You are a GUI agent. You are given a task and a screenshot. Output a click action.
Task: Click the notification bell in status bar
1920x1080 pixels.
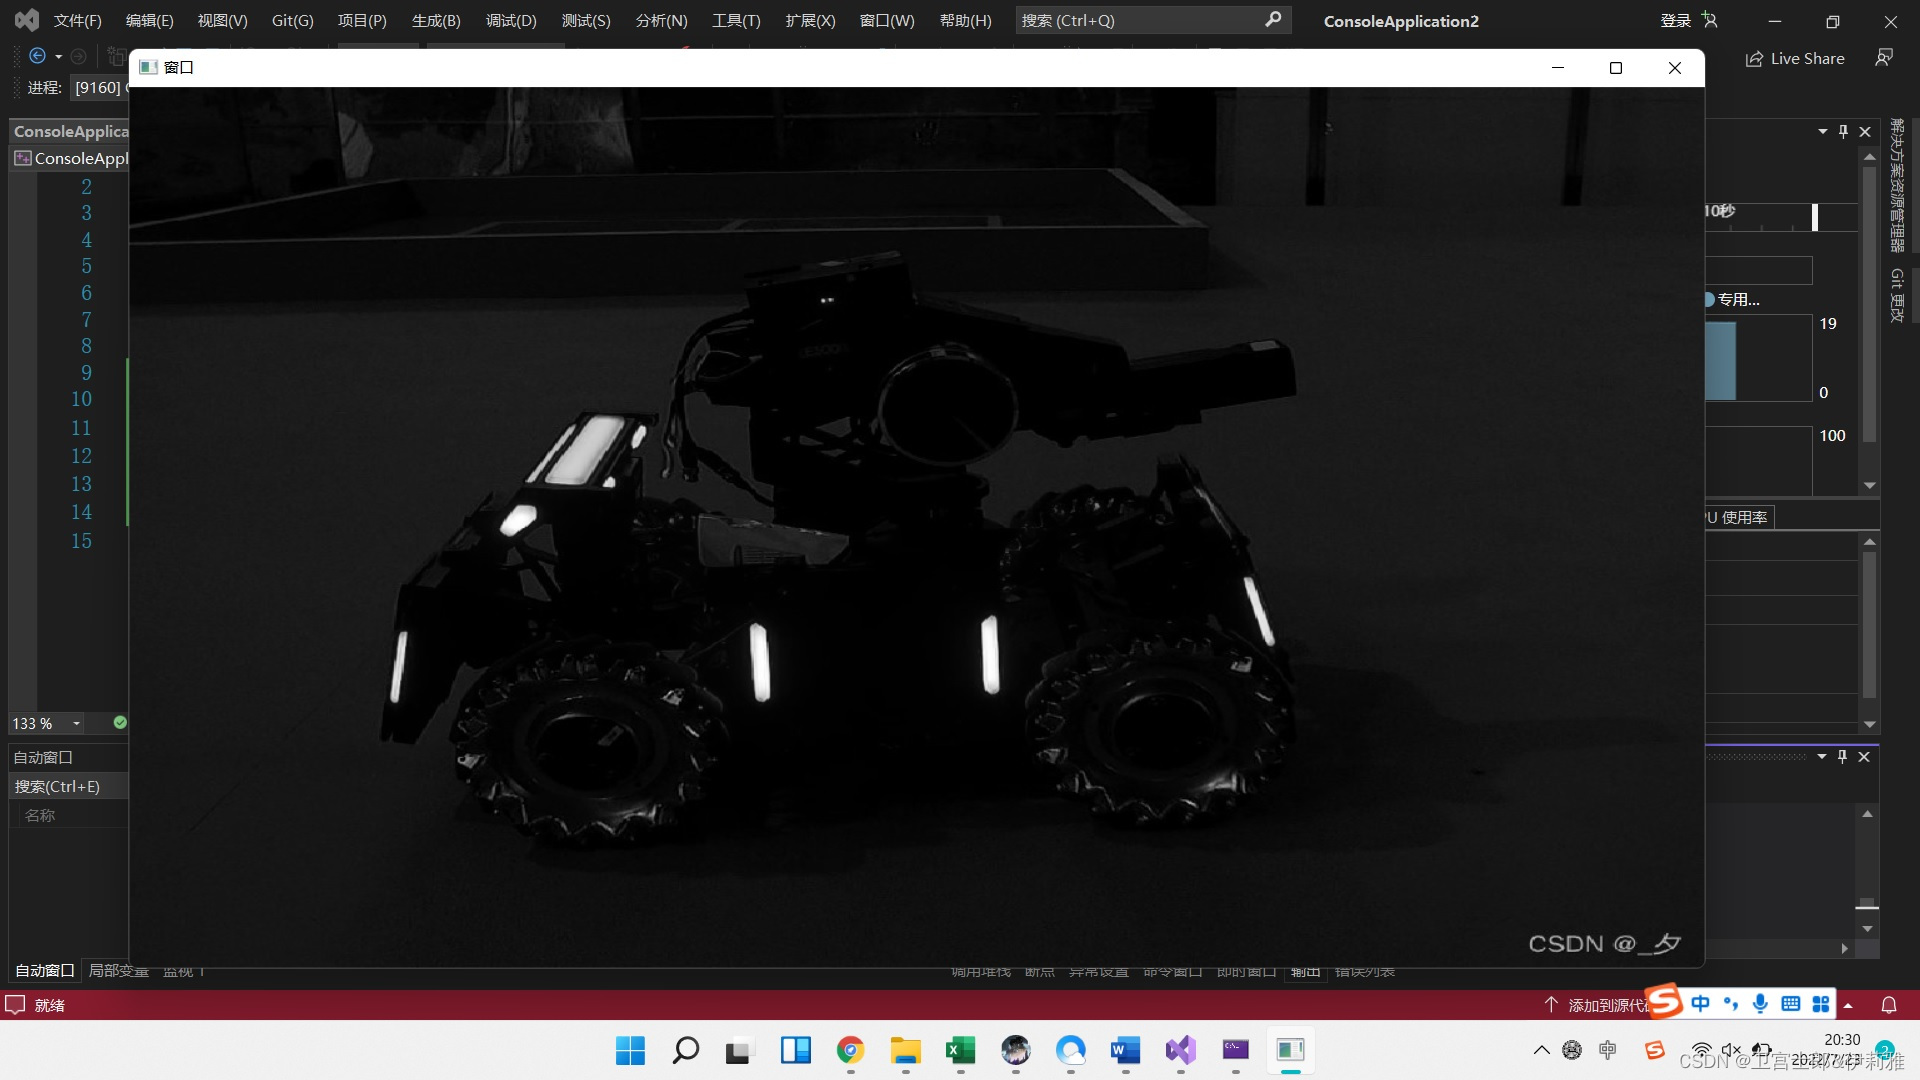(x=1889, y=1005)
